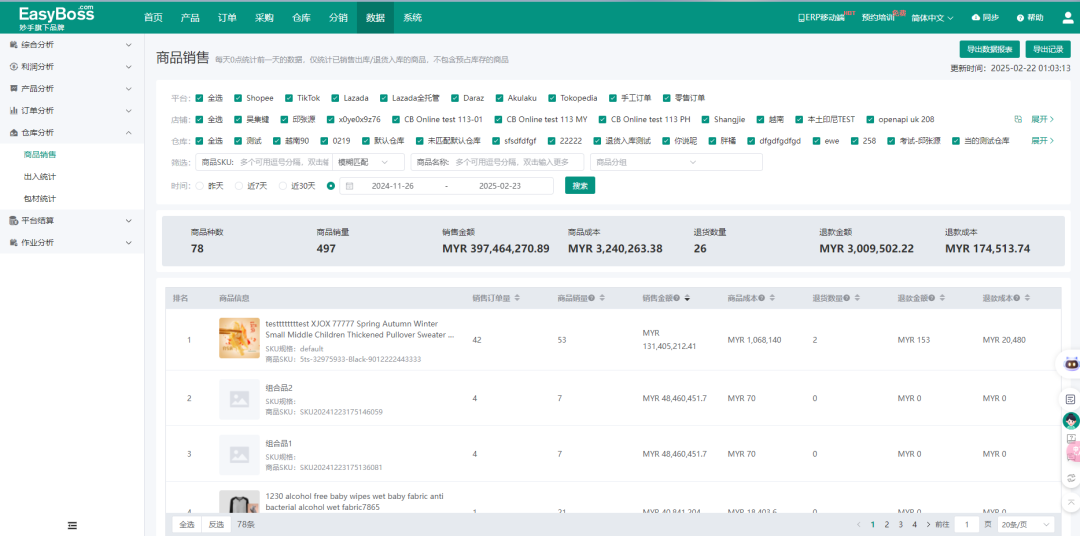
Task: Uncheck the TikTok platform checkbox
Action: (289, 98)
